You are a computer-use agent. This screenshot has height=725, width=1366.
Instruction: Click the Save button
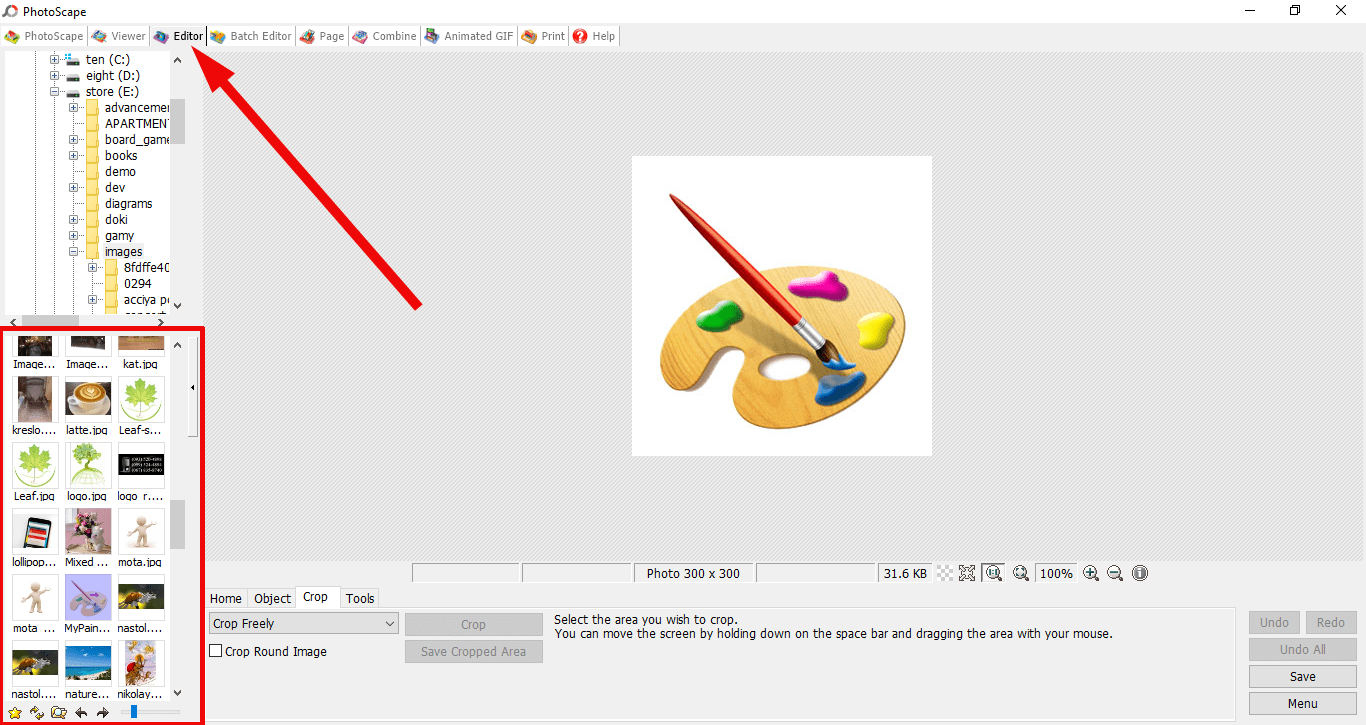1302,676
